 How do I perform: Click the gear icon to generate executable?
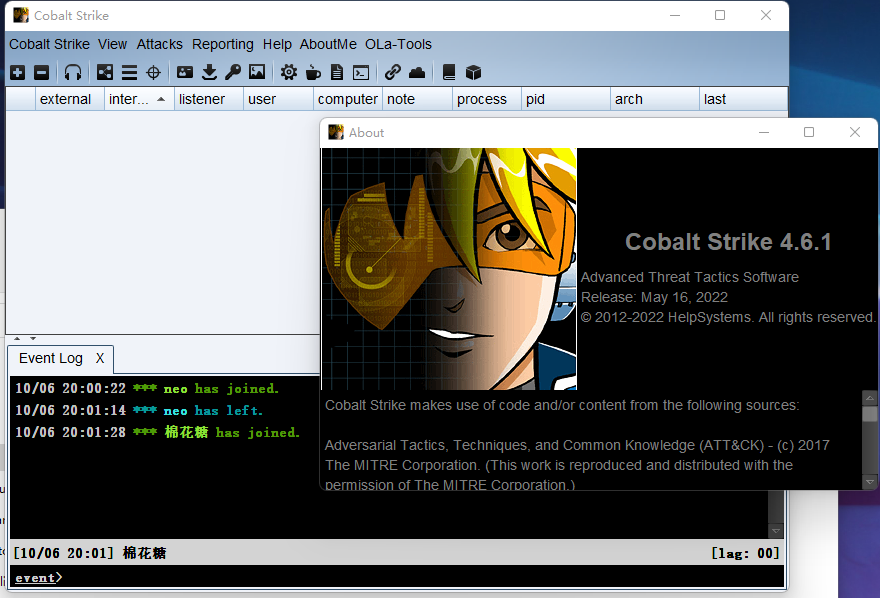[288, 72]
